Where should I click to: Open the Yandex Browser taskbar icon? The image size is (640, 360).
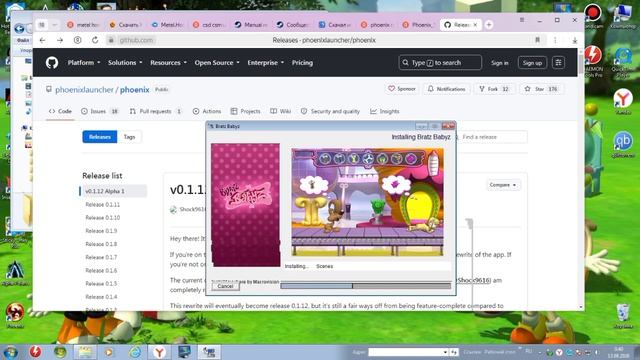pyautogui.click(x=160, y=352)
